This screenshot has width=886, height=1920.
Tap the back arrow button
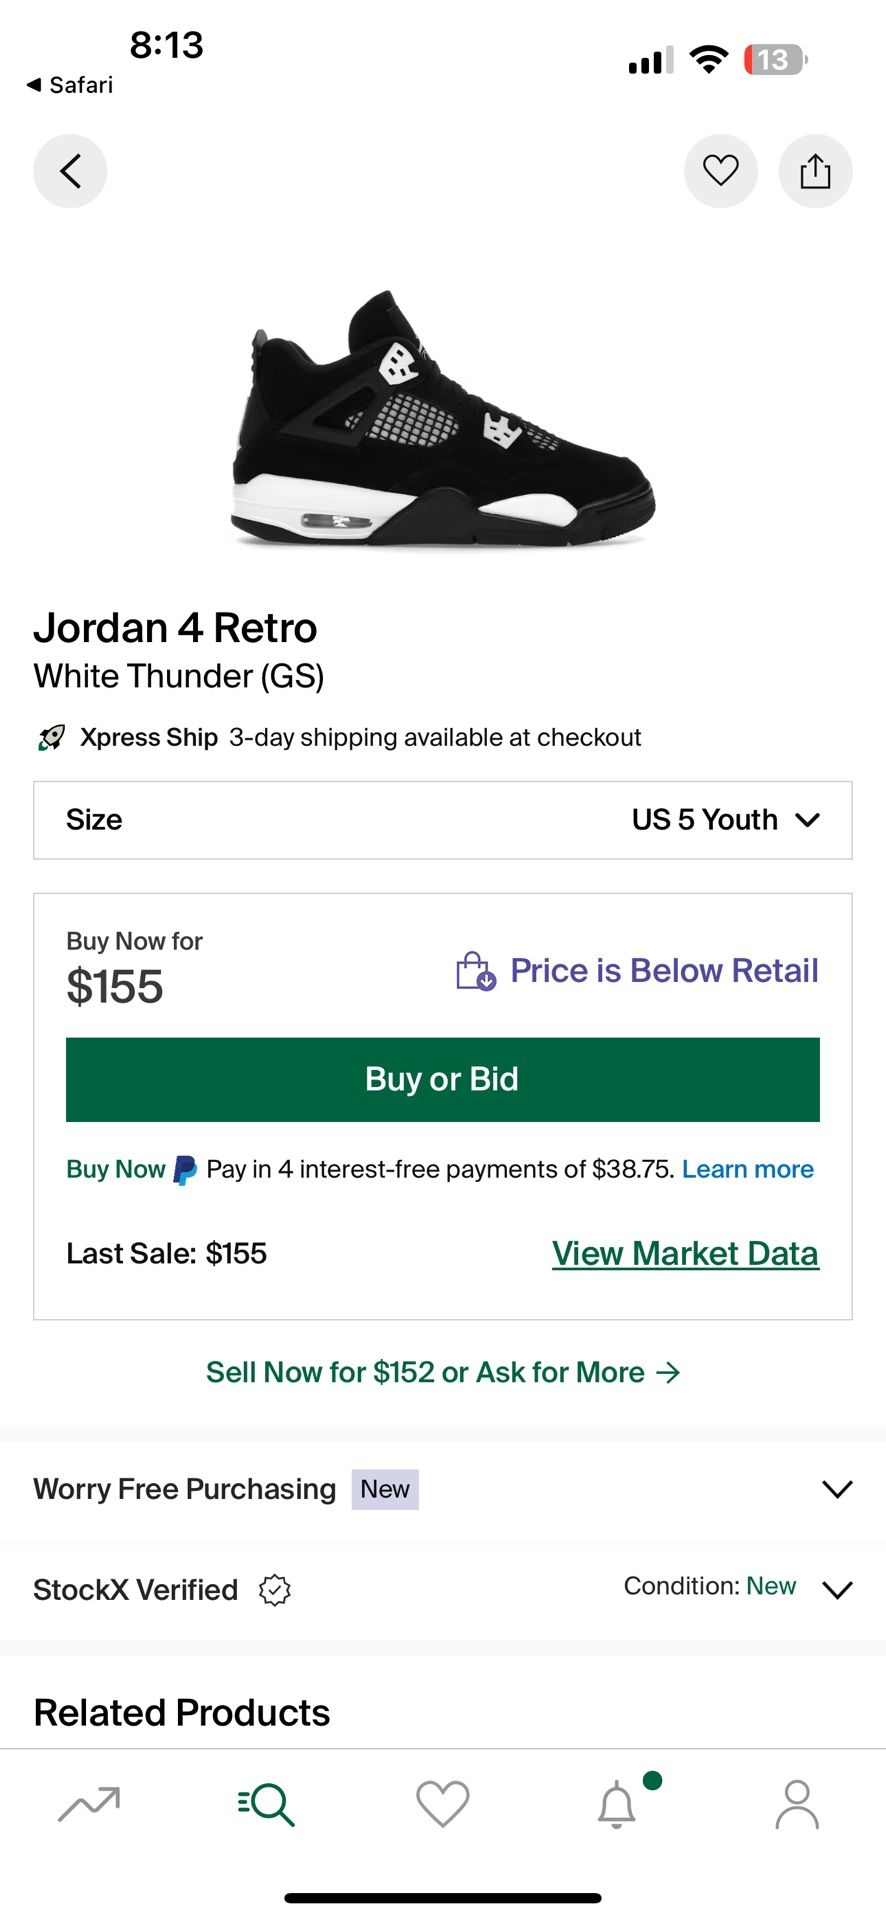click(70, 171)
